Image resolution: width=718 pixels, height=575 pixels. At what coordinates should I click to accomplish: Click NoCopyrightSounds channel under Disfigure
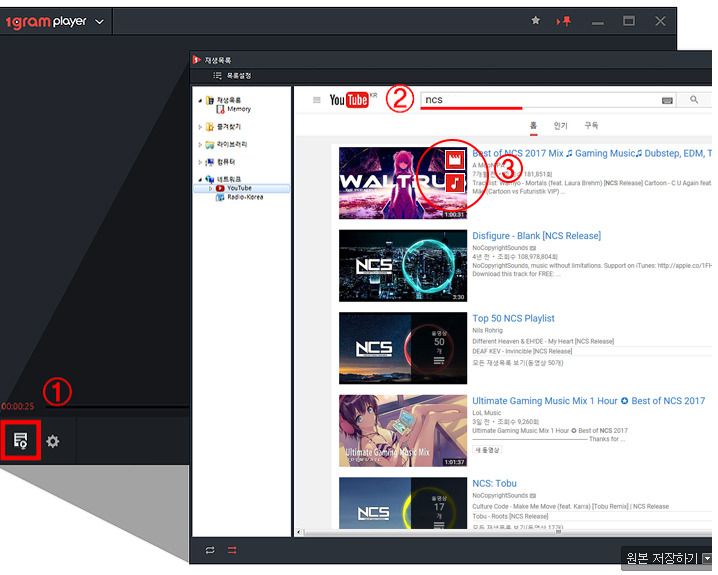(x=500, y=248)
